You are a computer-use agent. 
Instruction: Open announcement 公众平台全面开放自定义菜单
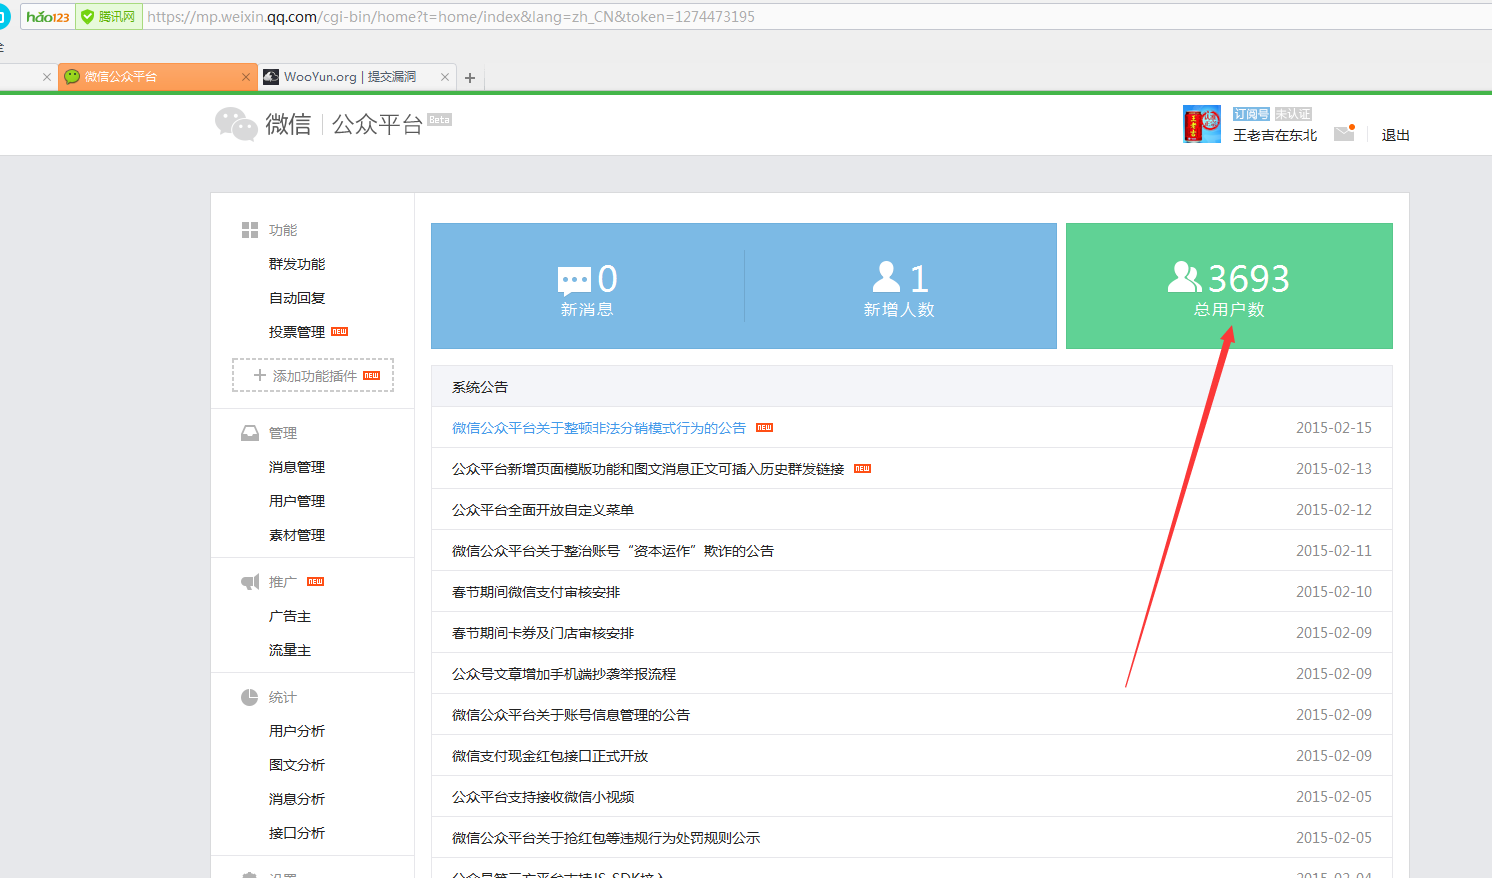pyautogui.click(x=543, y=510)
